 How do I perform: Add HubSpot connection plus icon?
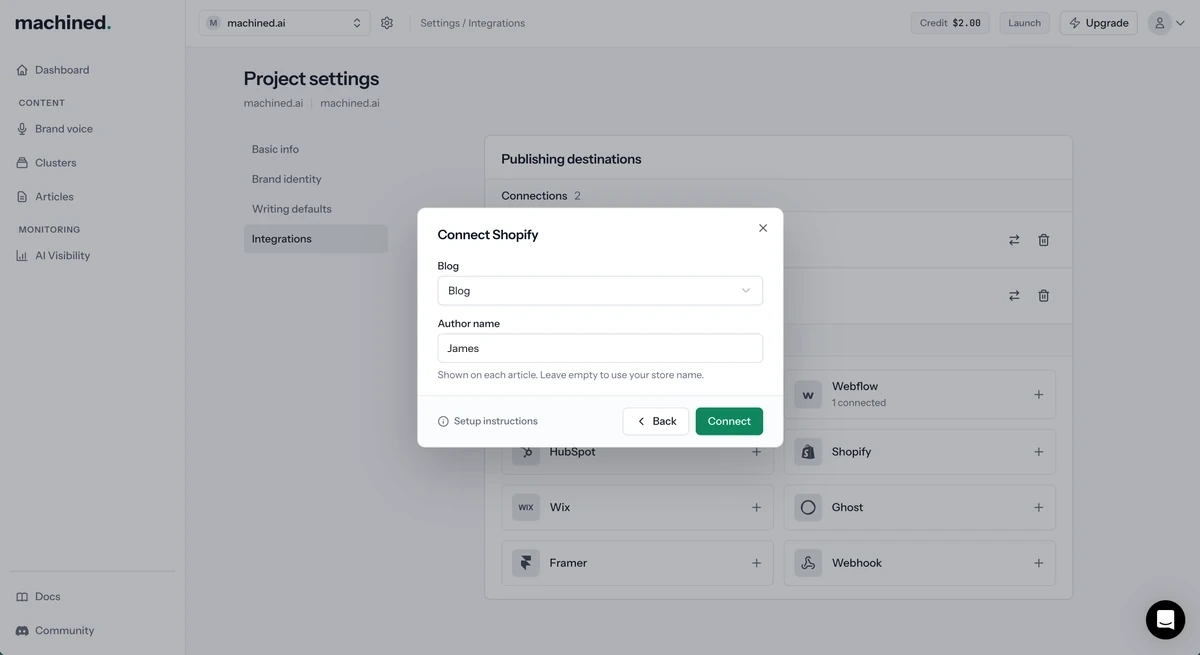[x=756, y=452]
